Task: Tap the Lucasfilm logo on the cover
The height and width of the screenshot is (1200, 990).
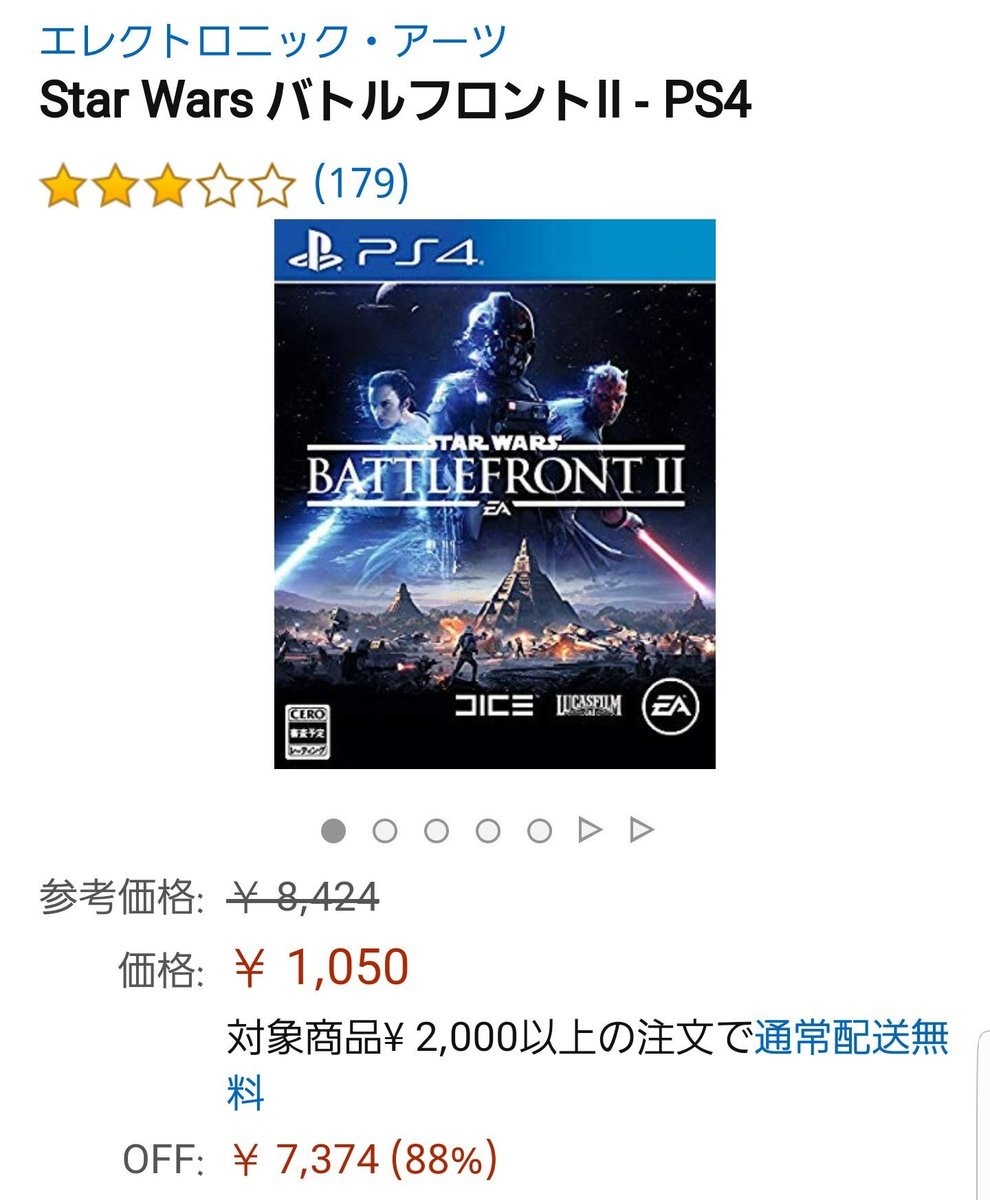Action: pos(589,706)
